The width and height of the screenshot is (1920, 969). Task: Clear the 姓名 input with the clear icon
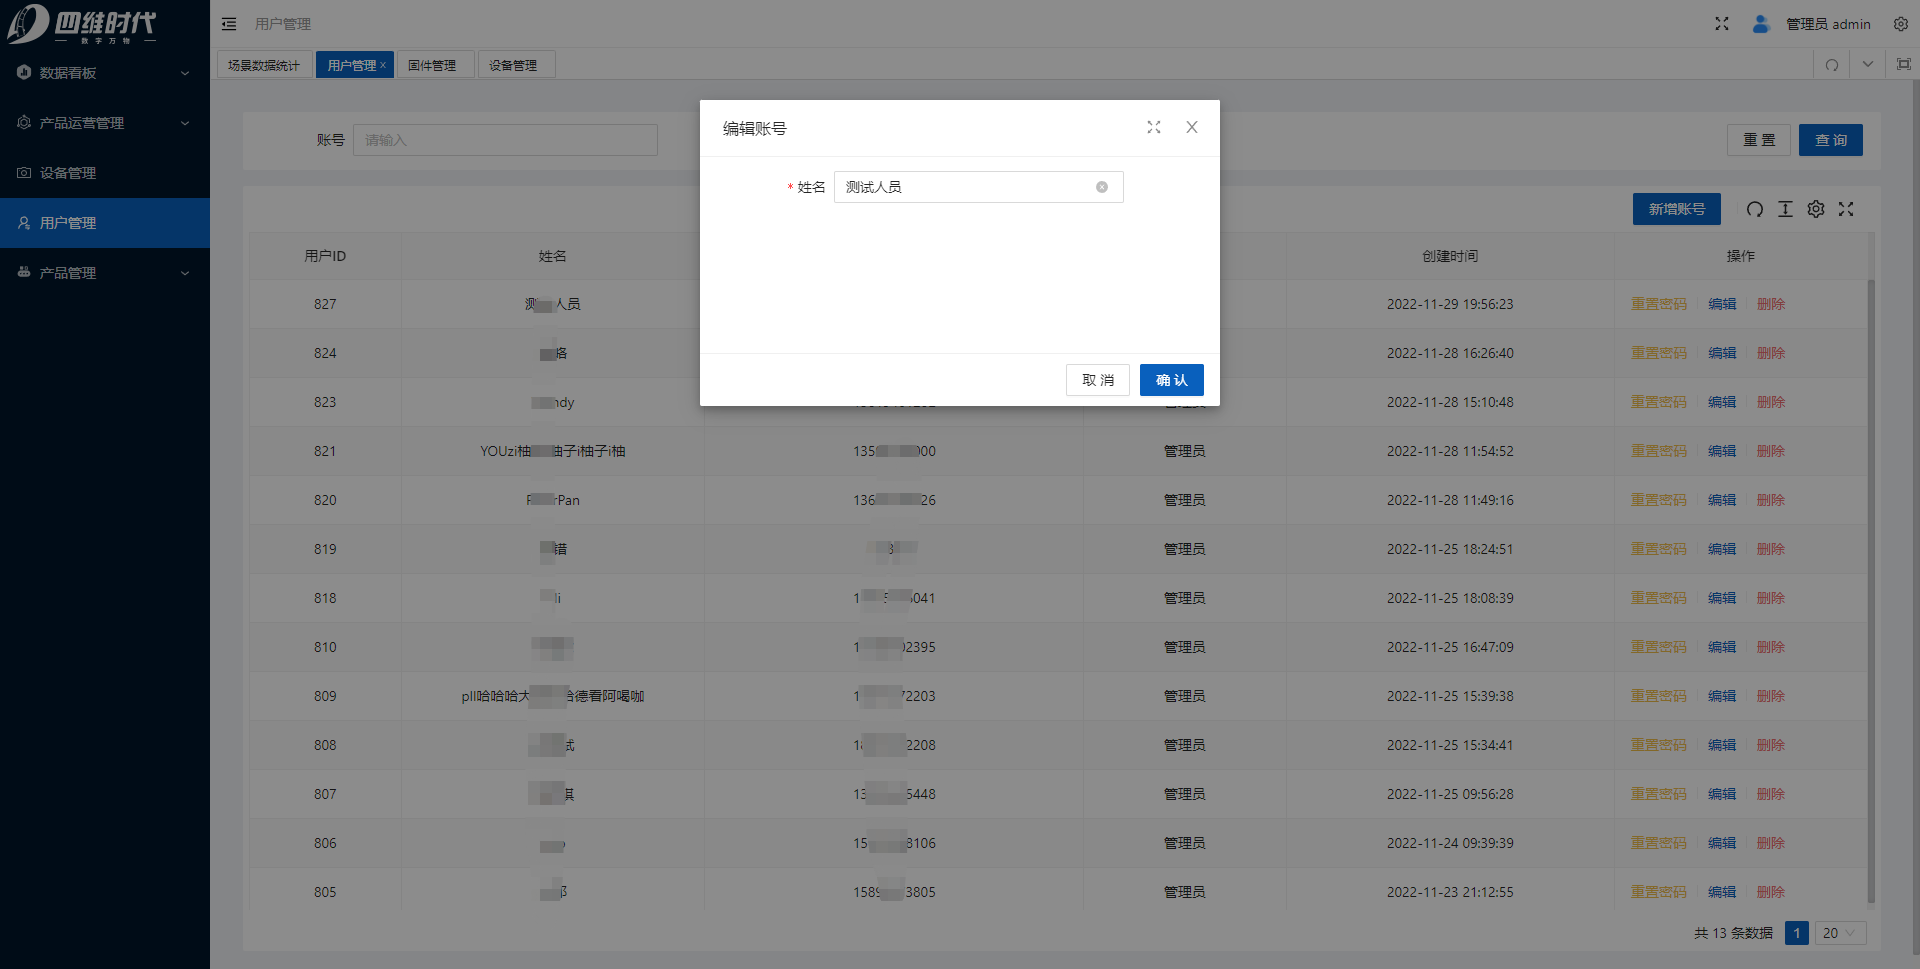1101,187
